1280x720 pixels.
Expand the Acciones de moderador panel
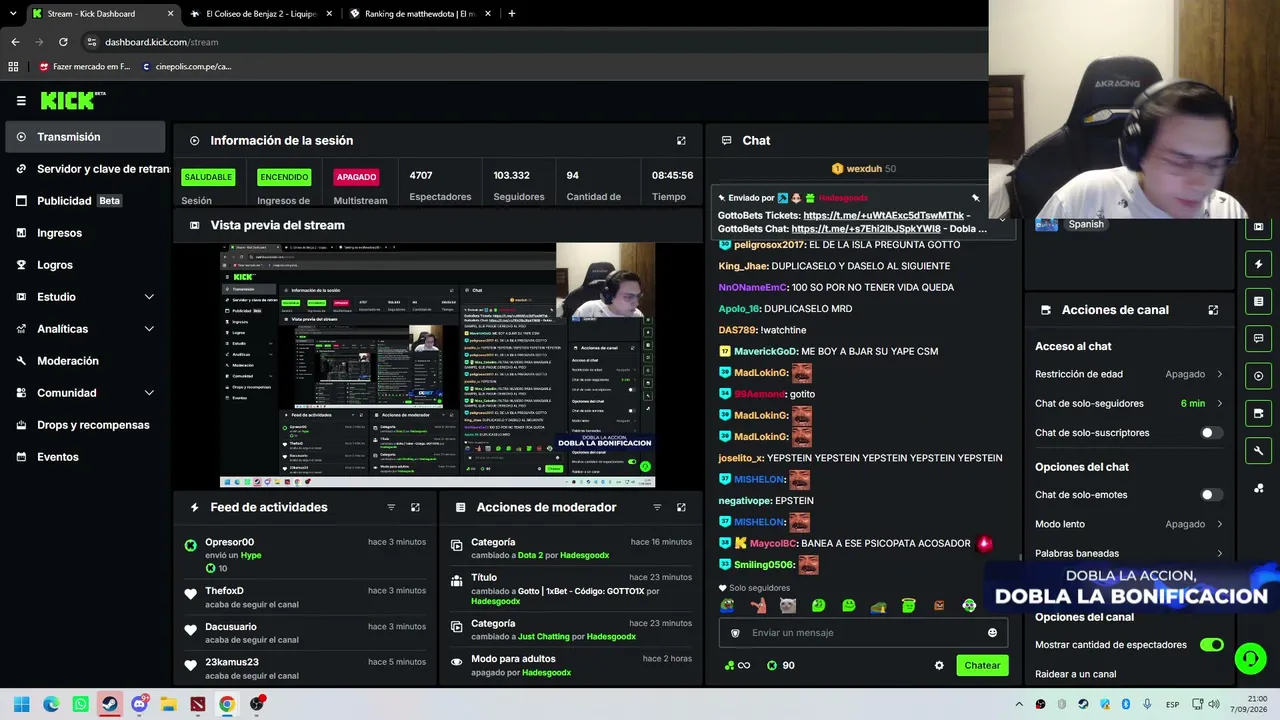681,507
